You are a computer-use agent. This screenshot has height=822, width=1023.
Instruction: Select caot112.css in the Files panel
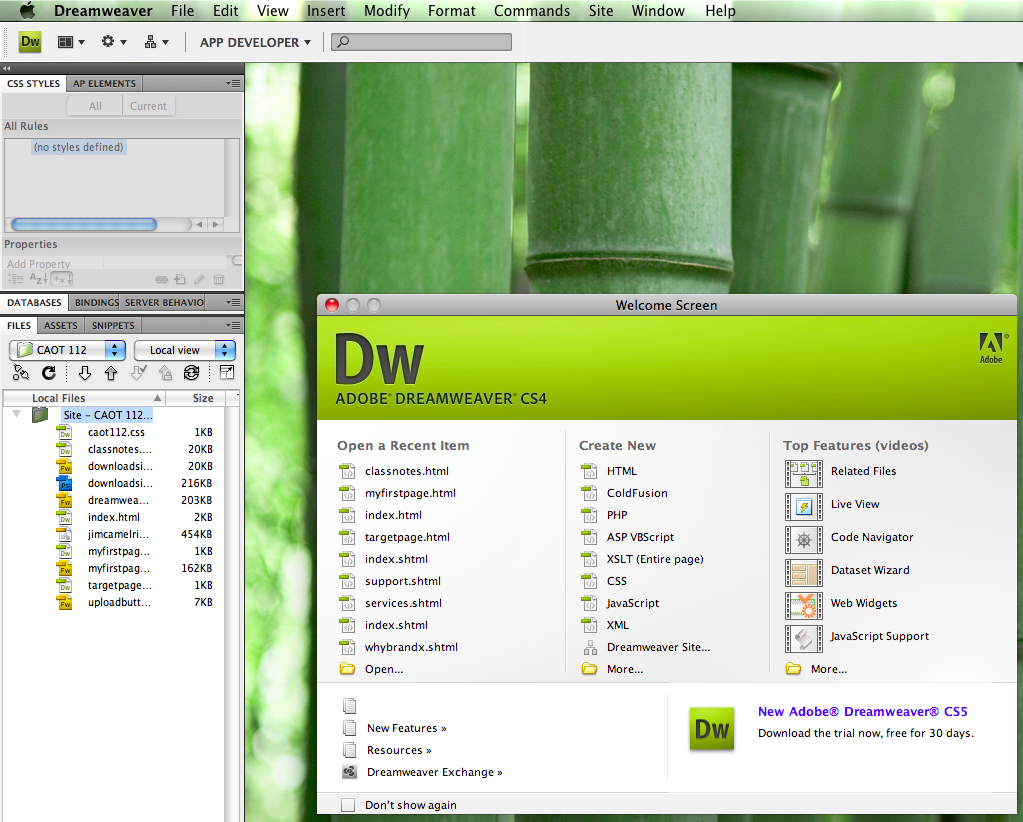click(116, 432)
